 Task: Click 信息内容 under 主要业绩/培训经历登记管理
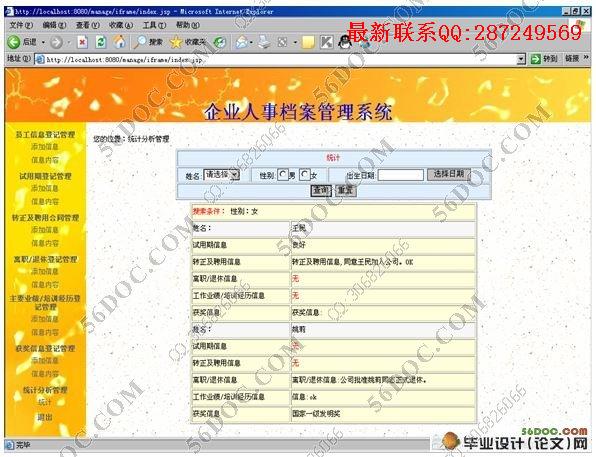[45, 332]
